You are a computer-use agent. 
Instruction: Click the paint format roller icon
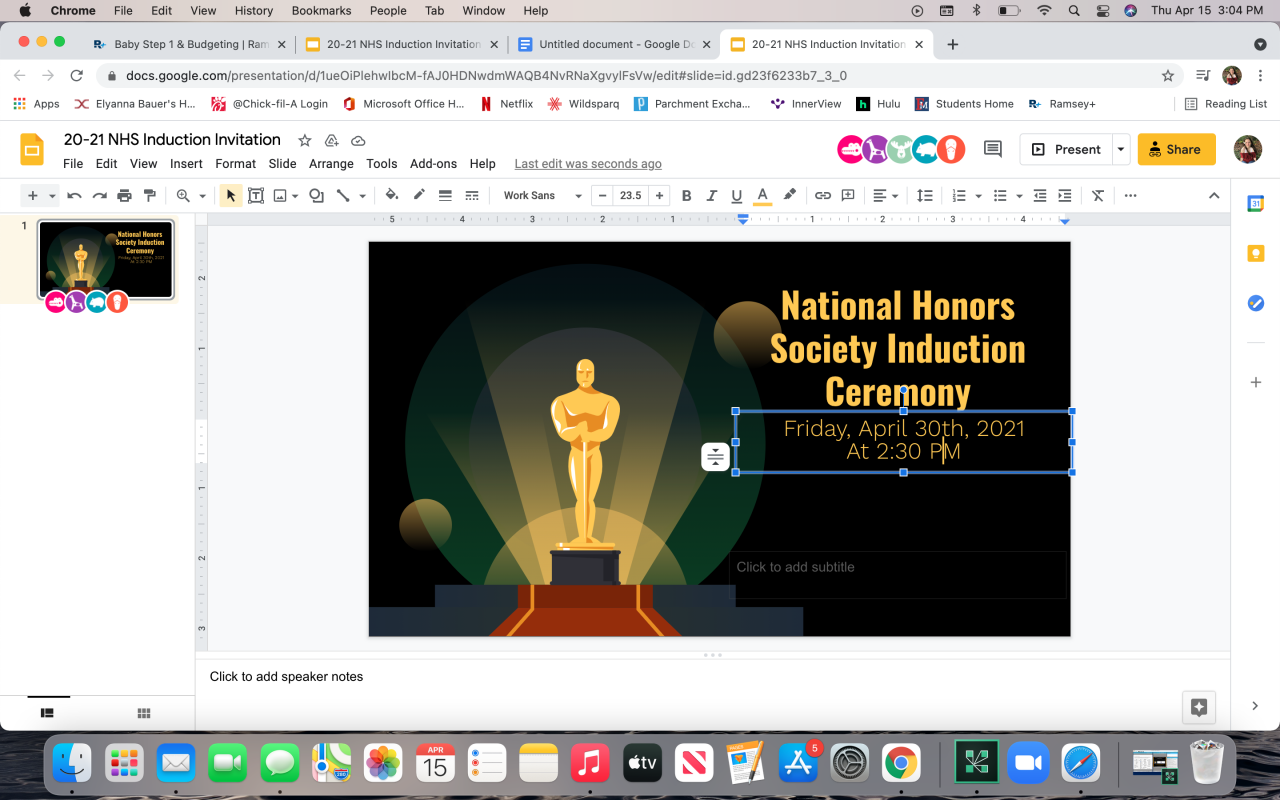tap(150, 196)
